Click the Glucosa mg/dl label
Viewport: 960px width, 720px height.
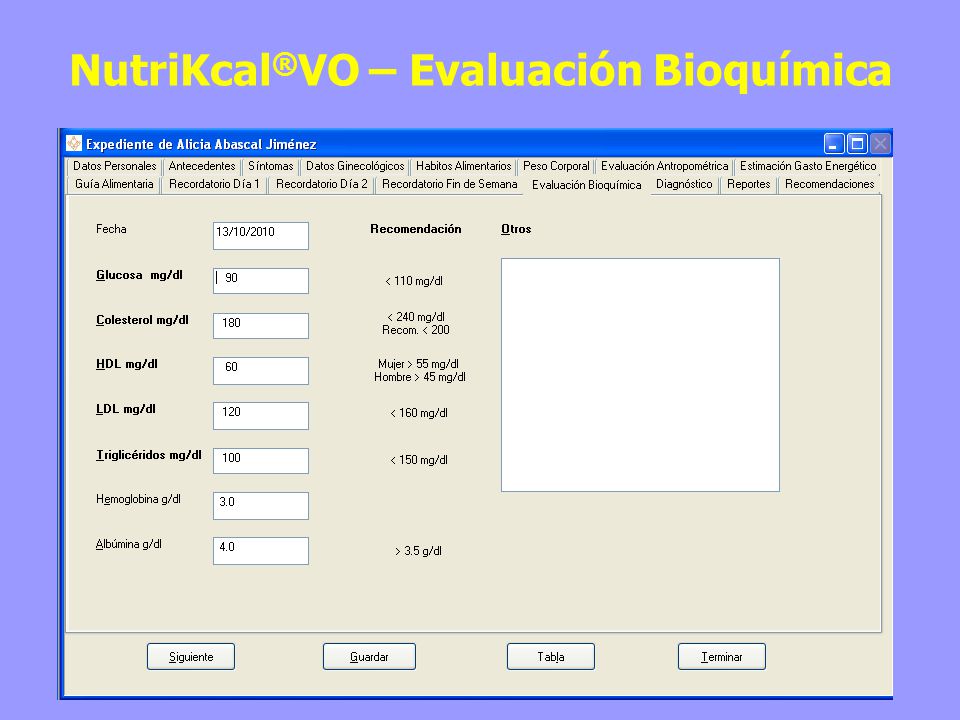139,276
